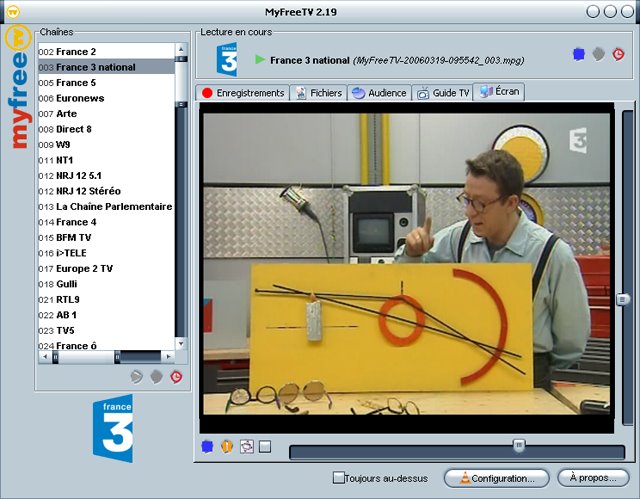Click the recording file name MyFreeTV-20060319-095542_003.mpg
Image resolution: width=640 pixels, height=499 pixels.
(438, 60)
